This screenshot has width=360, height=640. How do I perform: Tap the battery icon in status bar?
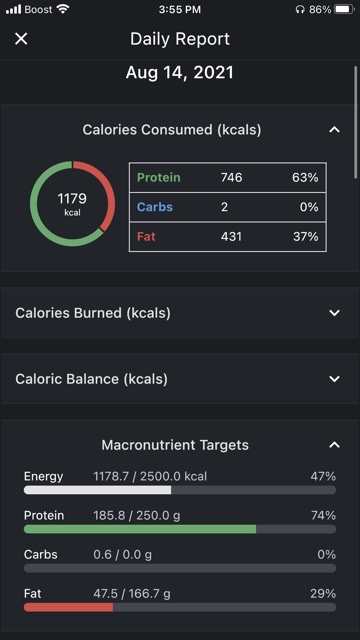(344, 9)
